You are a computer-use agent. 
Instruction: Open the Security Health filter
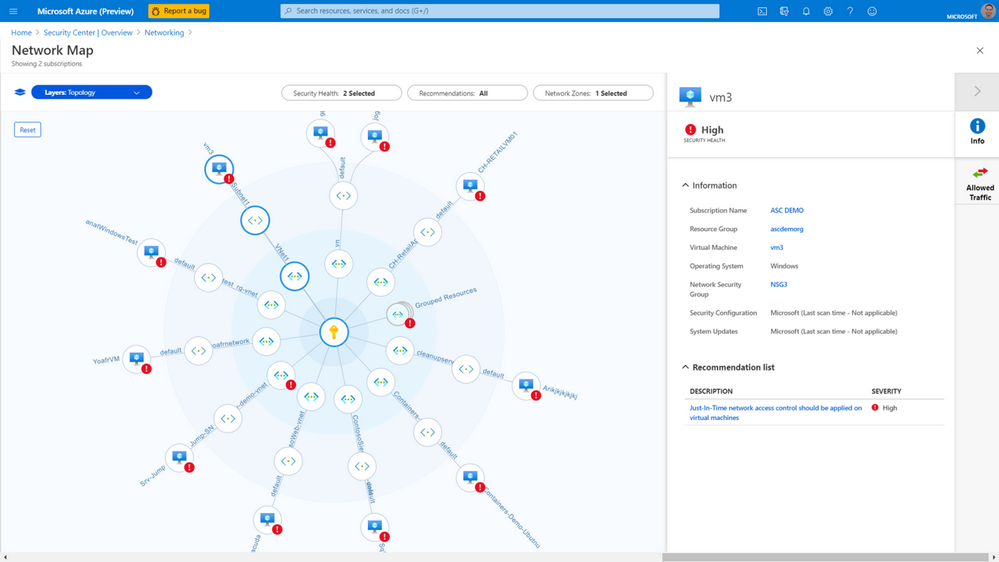point(341,93)
